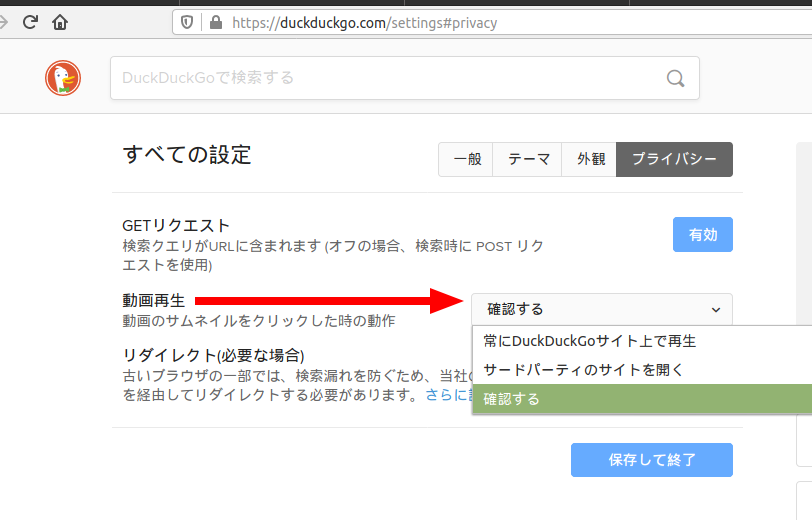Choose サードパーティのサイトを開く option
The image size is (812, 520).
[642, 370]
